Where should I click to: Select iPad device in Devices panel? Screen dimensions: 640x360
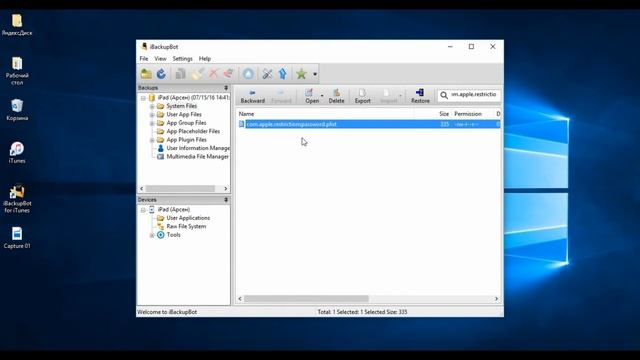[173, 209]
